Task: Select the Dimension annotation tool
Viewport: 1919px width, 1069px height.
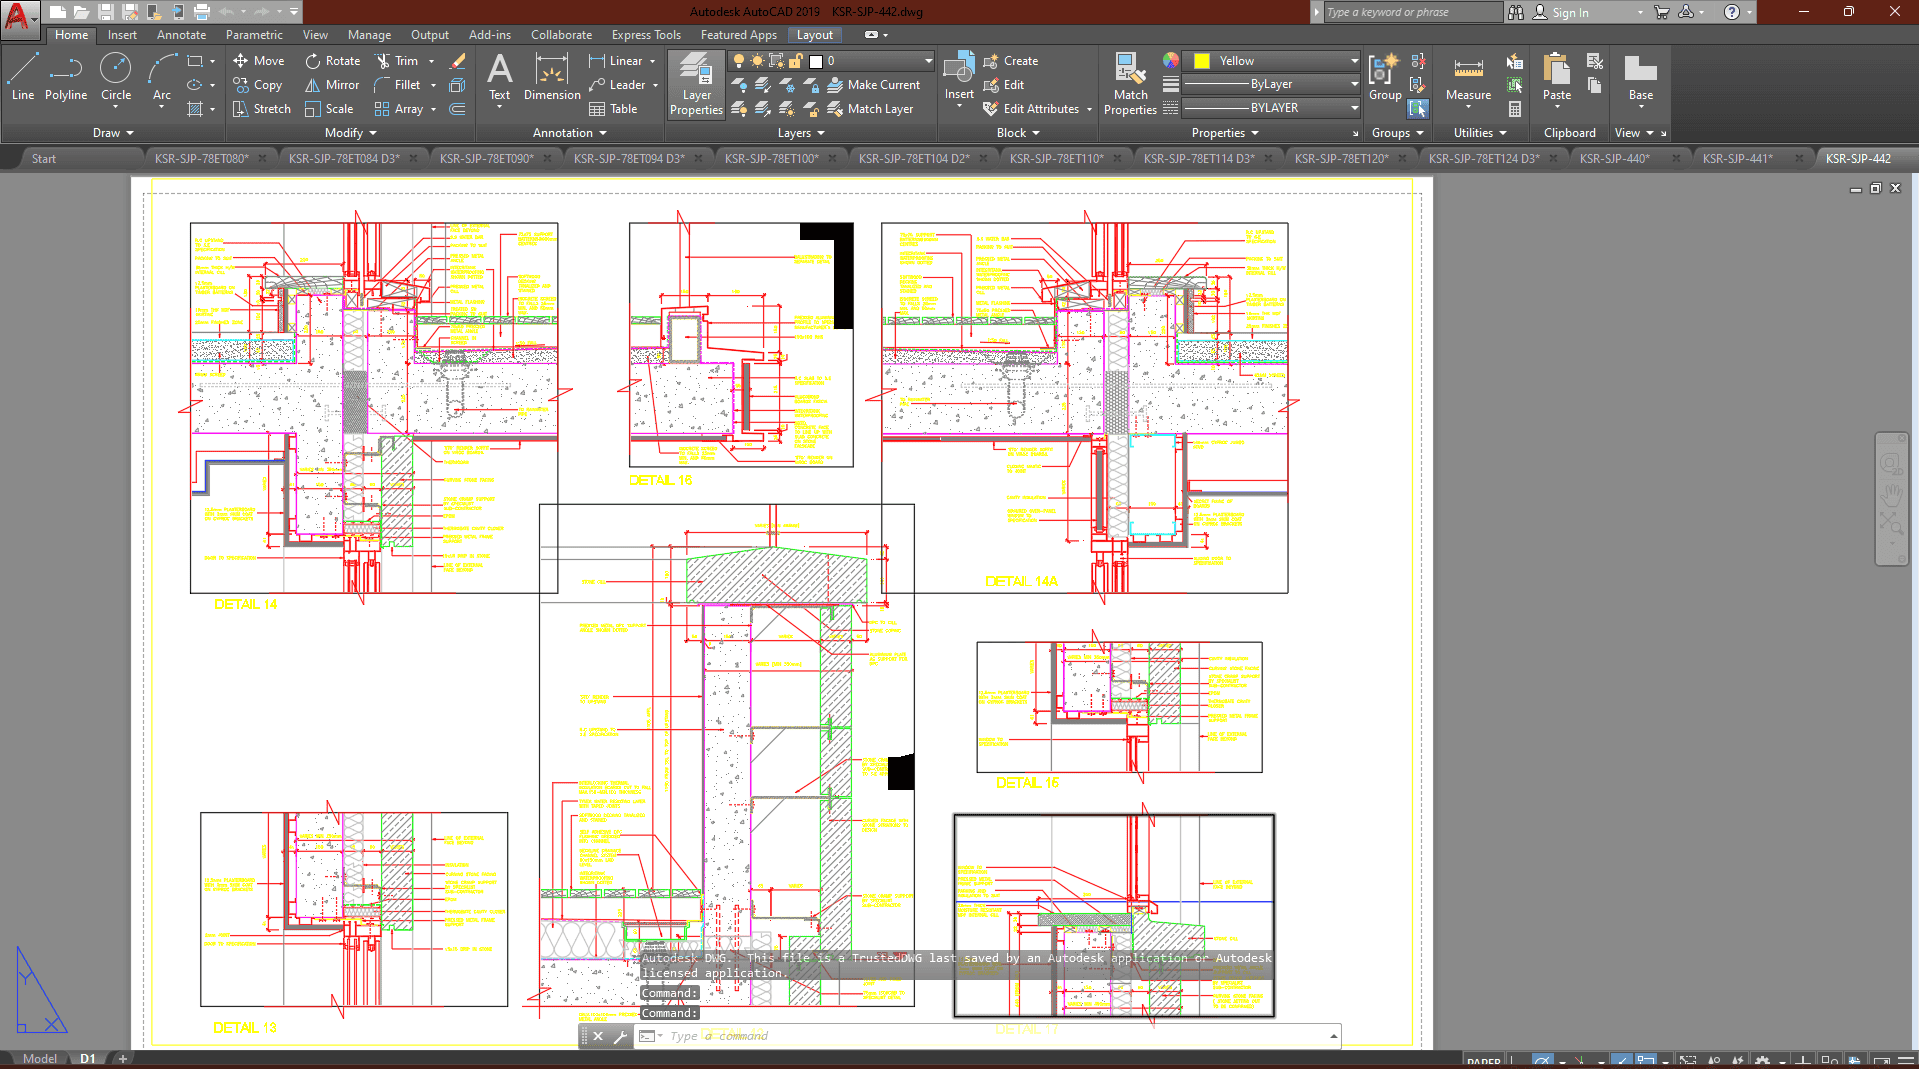Action: pyautogui.click(x=551, y=77)
